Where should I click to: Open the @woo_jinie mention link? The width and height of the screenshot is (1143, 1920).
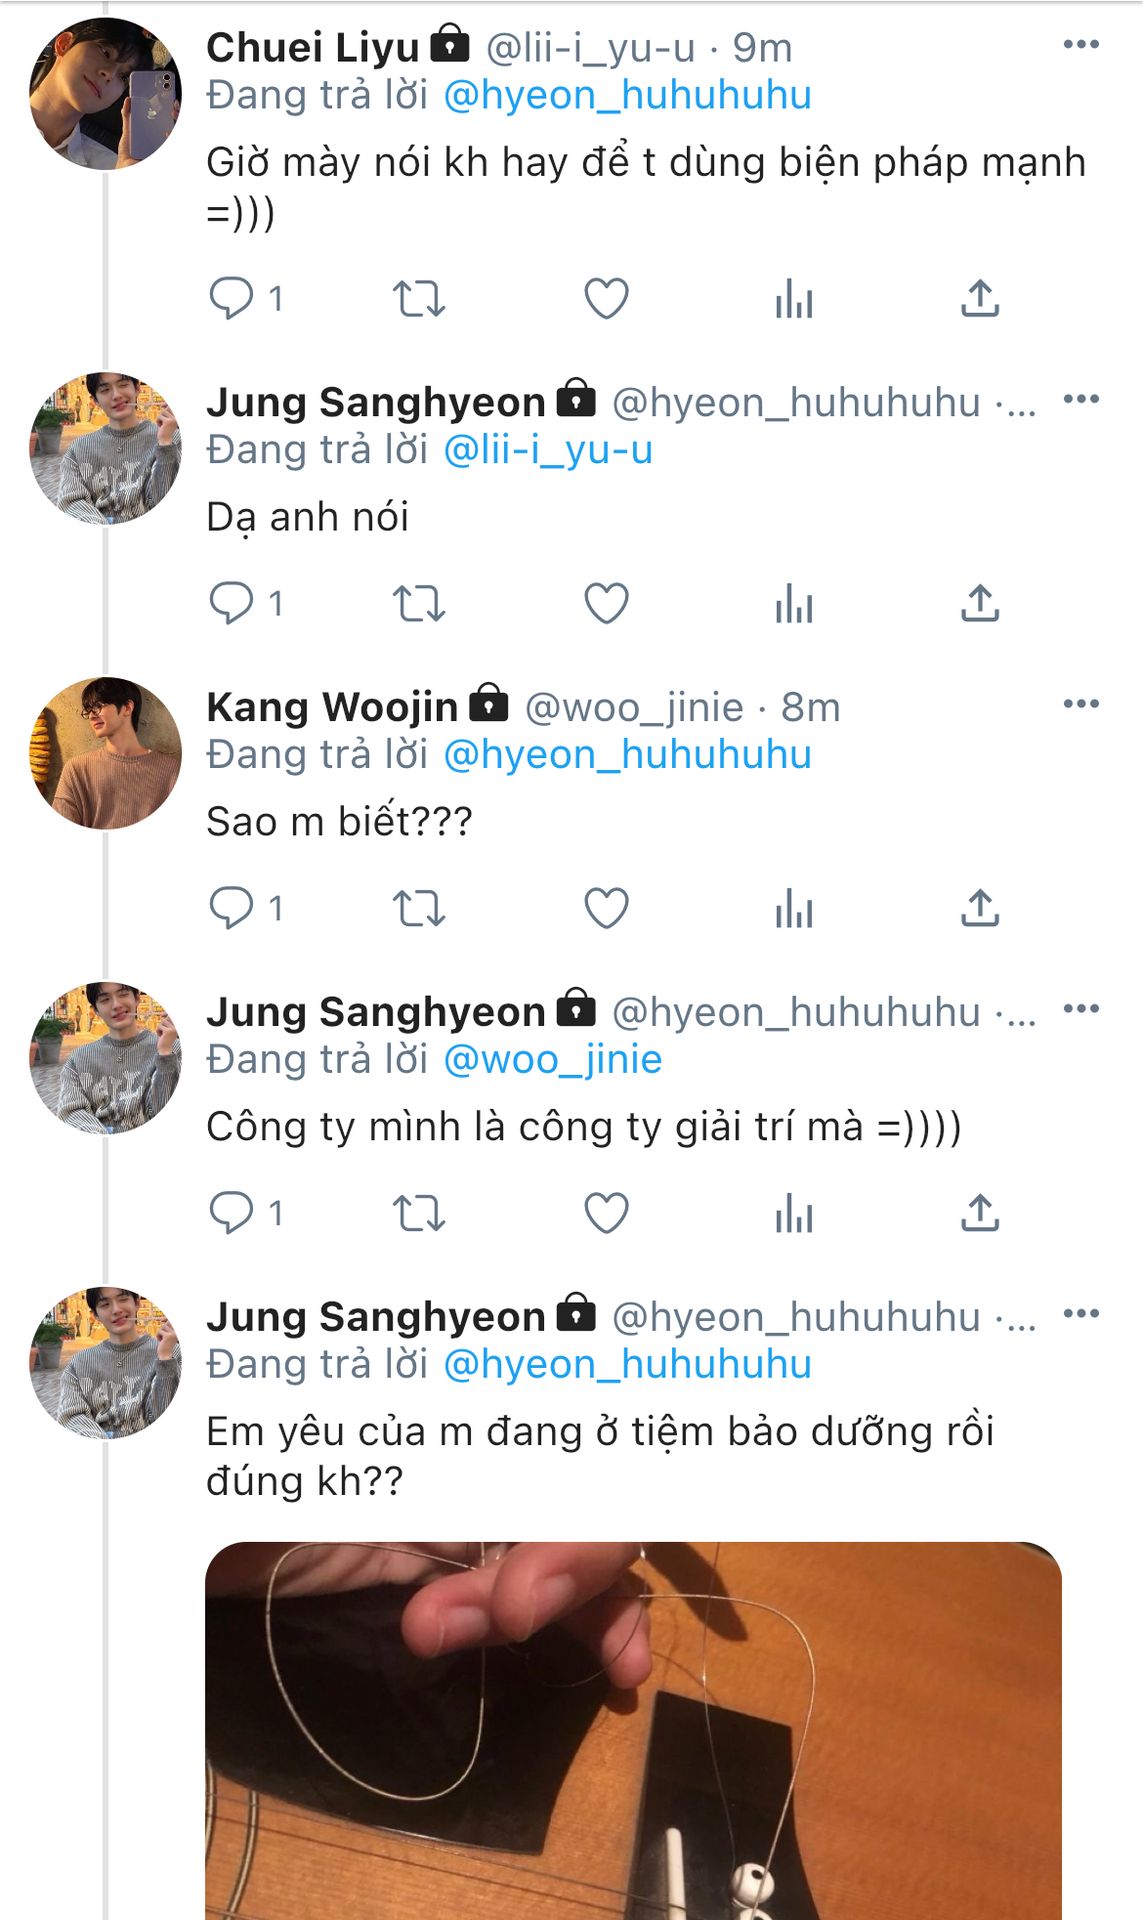click(x=552, y=1060)
